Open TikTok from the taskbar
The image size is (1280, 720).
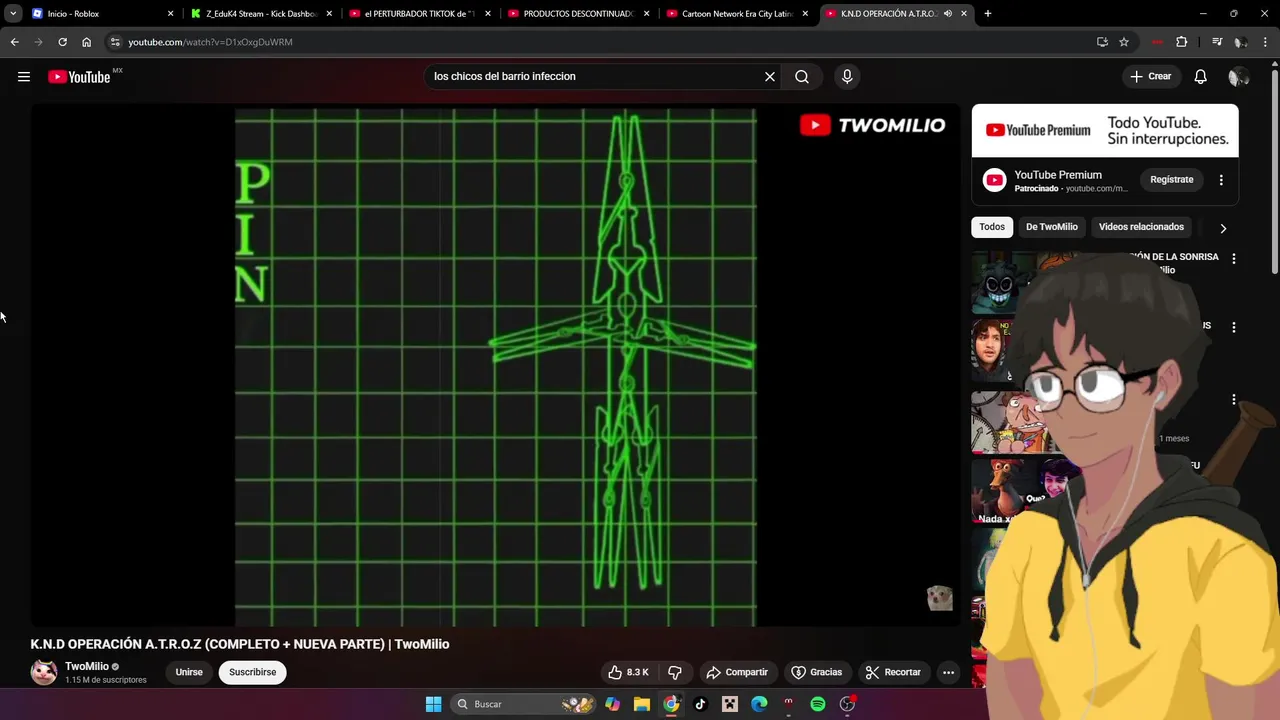pos(700,704)
